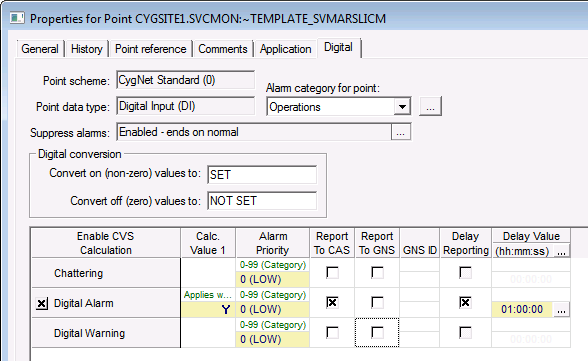Click the Applies w... cell for Digital Alarm

[208, 295]
